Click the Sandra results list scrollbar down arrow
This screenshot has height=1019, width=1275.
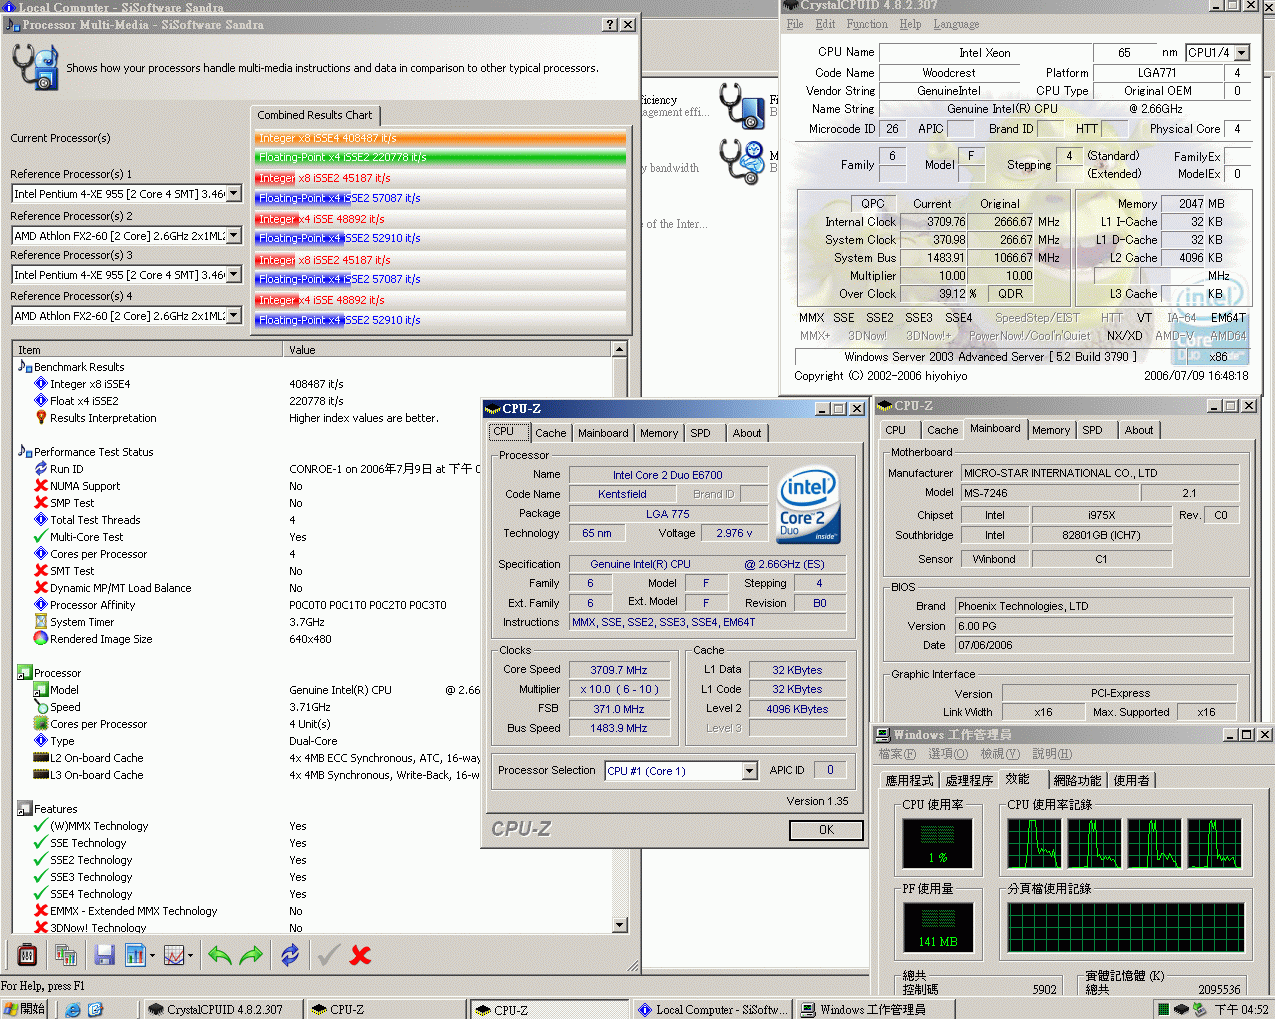619,925
